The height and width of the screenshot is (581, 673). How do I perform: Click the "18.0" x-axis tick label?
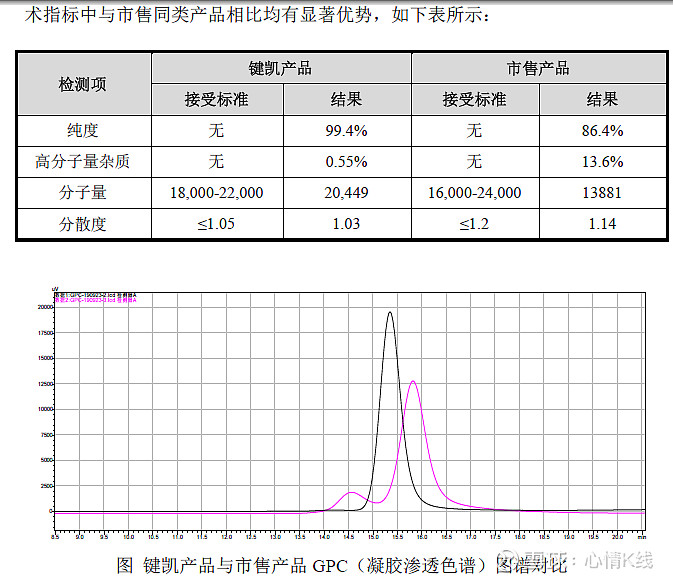coord(520,536)
